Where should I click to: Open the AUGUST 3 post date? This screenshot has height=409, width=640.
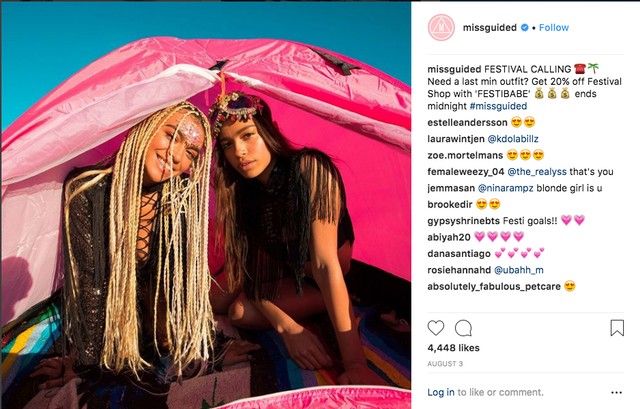(445, 364)
